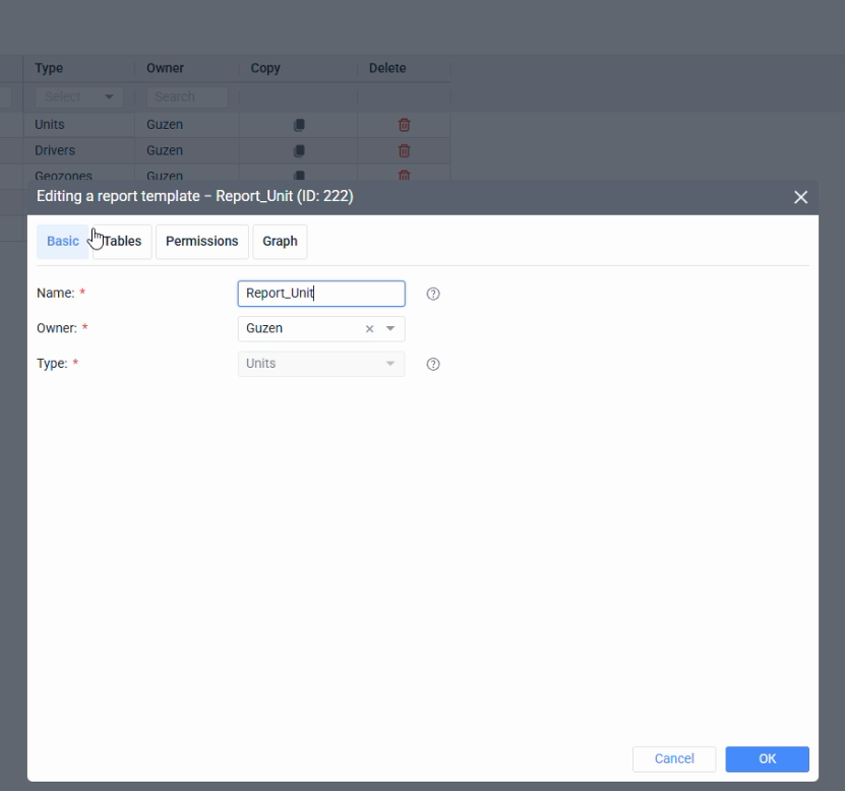
Task: Delete the Drivers row template
Action: 404,151
